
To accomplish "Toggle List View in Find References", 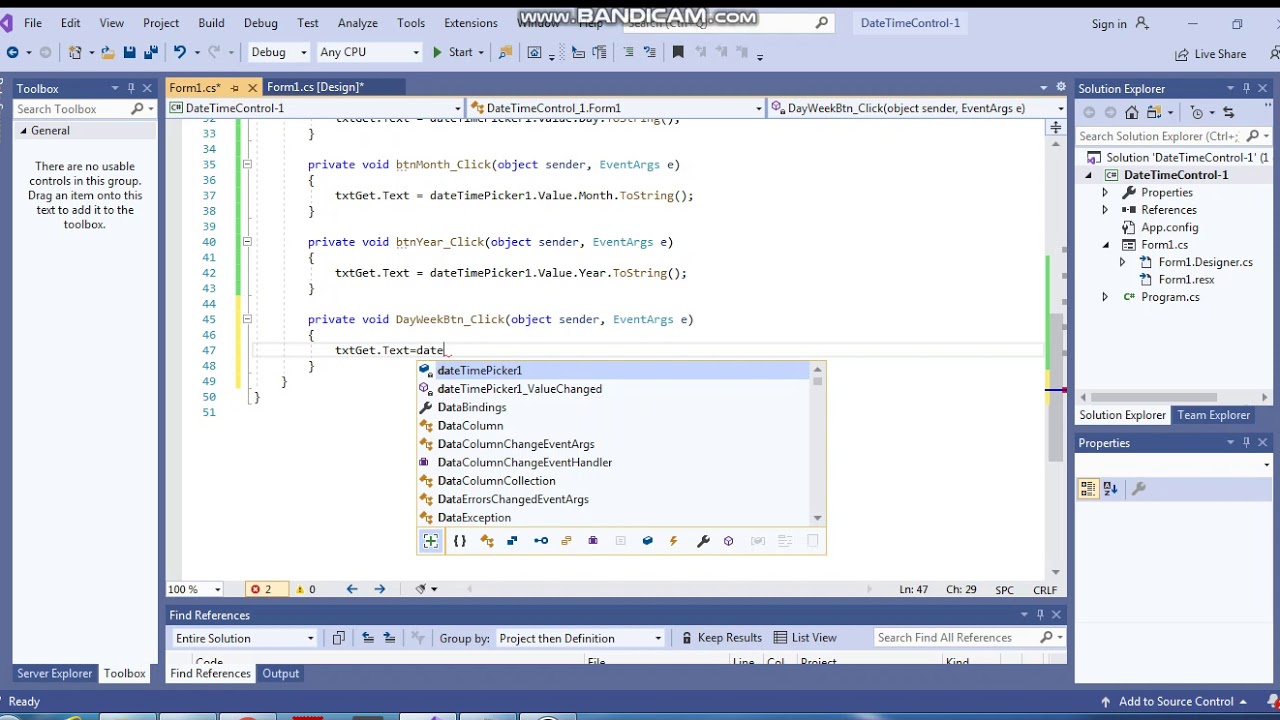I will coord(804,638).
